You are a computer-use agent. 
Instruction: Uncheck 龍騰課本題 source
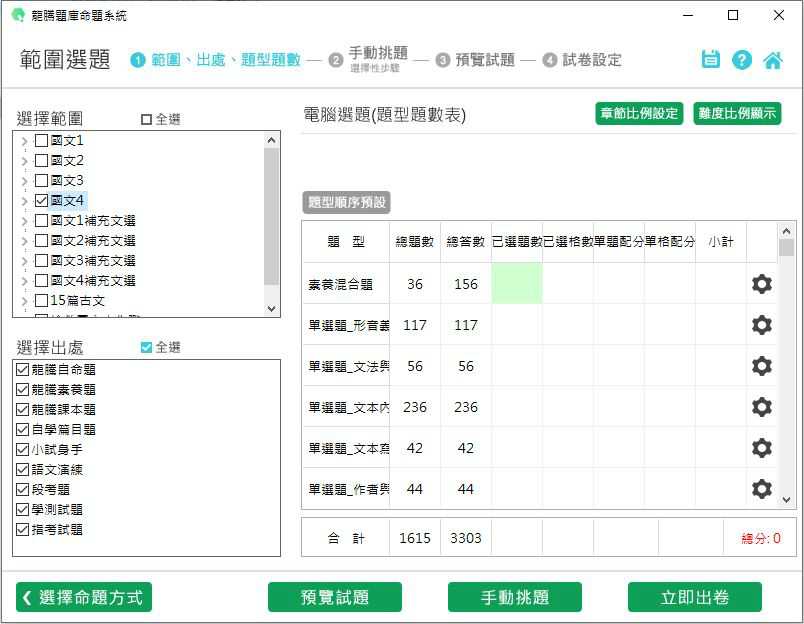coord(22,409)
